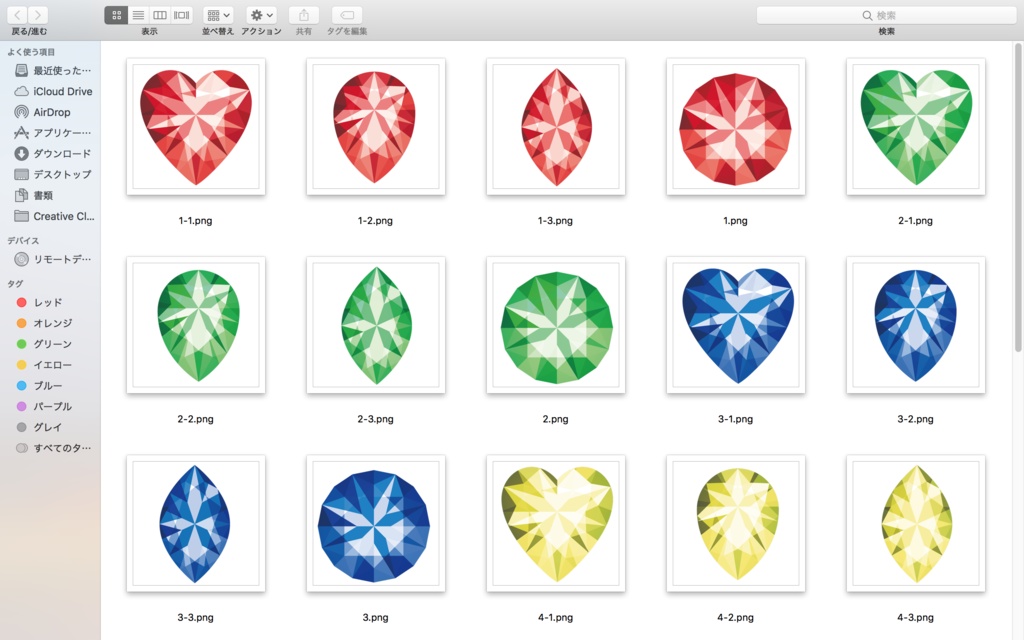1024x640 pixels.
Task: Click the file name 2-3.png
Action: click(x=376, y=419)
